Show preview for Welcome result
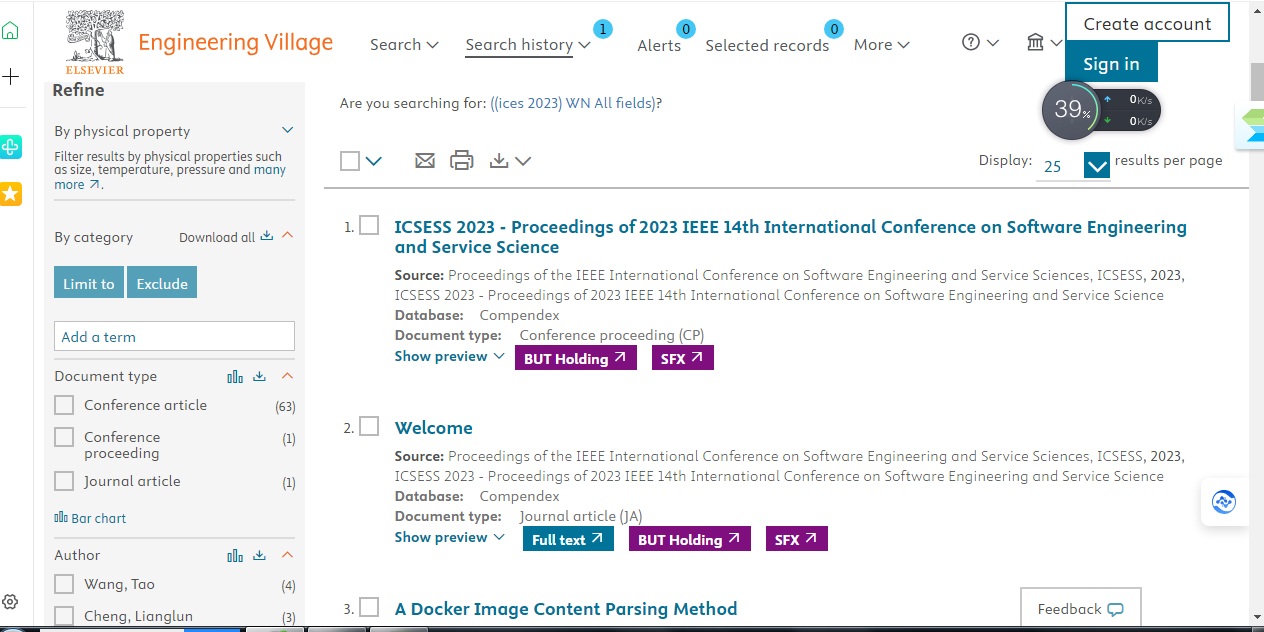The height and width of the screenshot is (632, 1264). click(449, 537)
